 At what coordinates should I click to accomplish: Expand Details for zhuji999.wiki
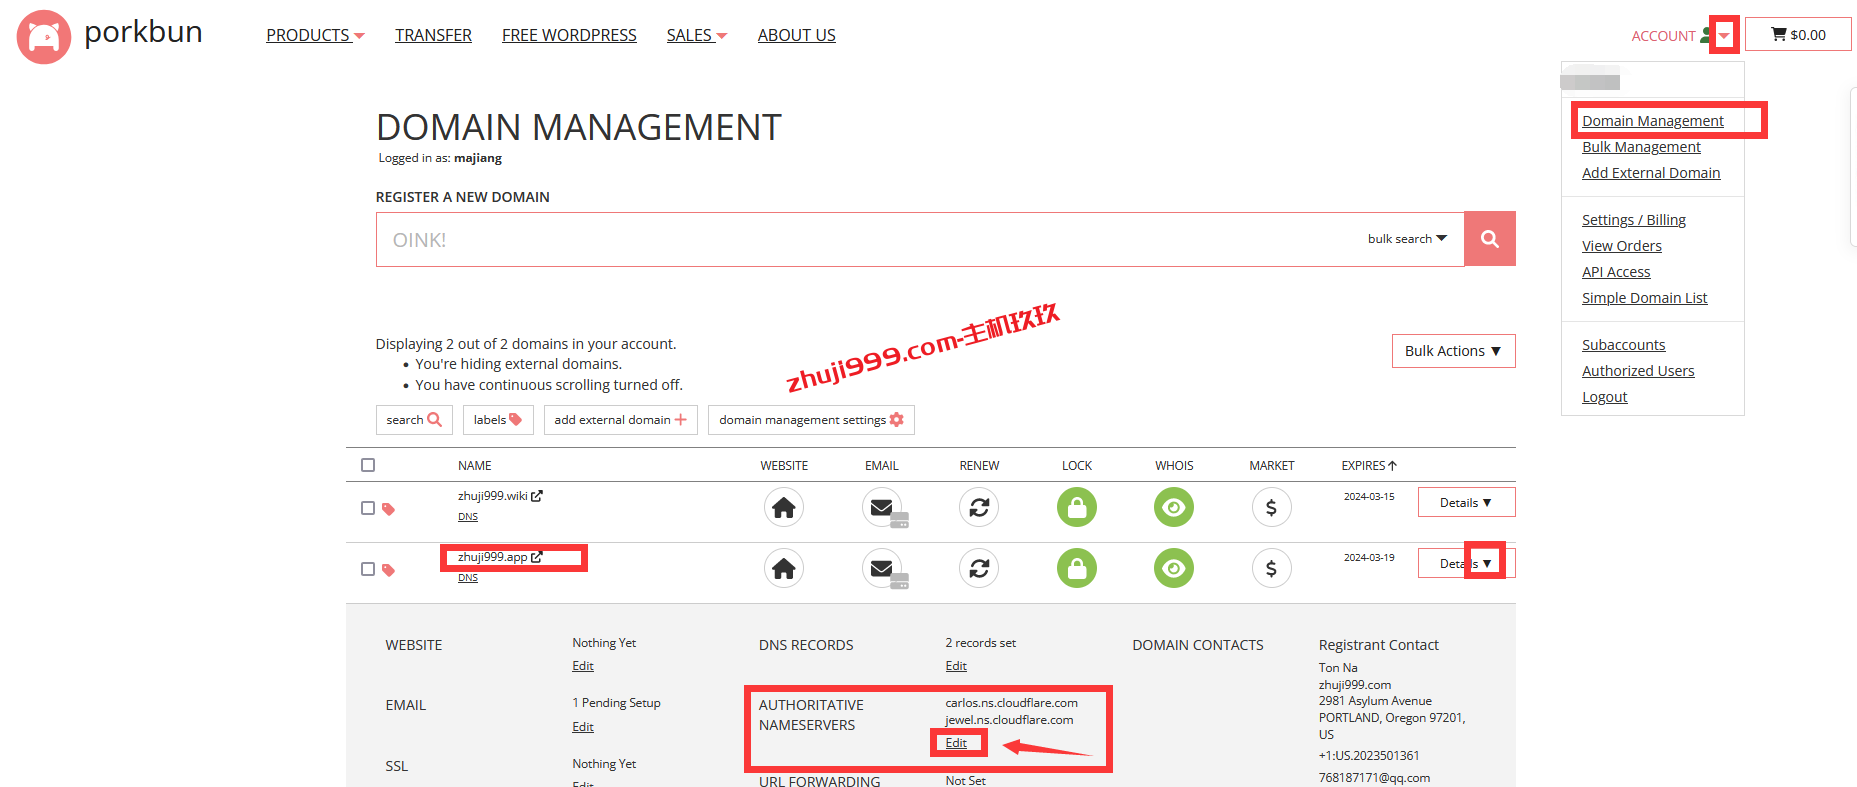pyautogui.click(x=1466, y=503)
